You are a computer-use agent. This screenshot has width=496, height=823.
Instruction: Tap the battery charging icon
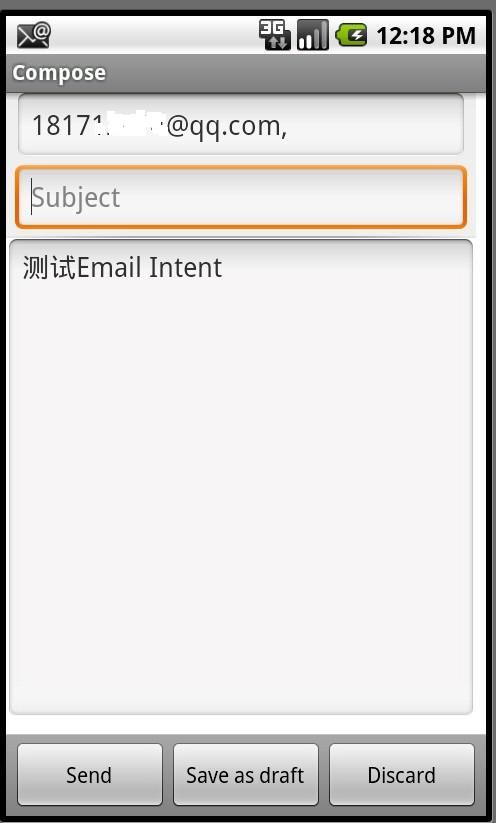pos(351,35)
